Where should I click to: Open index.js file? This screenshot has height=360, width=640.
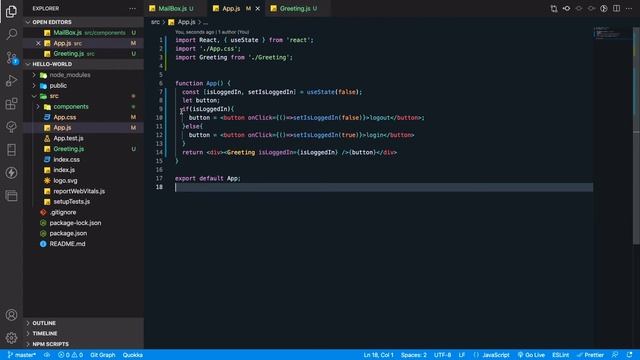click(83, 170)
